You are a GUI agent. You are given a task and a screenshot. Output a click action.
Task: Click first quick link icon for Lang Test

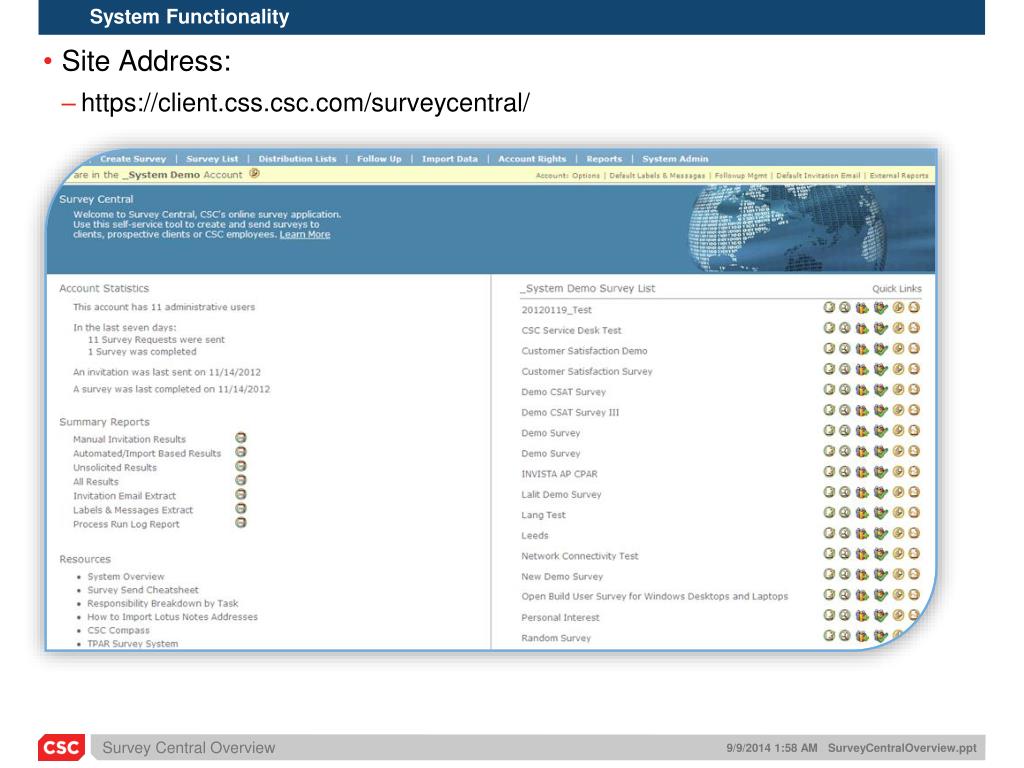coord(829,513)
